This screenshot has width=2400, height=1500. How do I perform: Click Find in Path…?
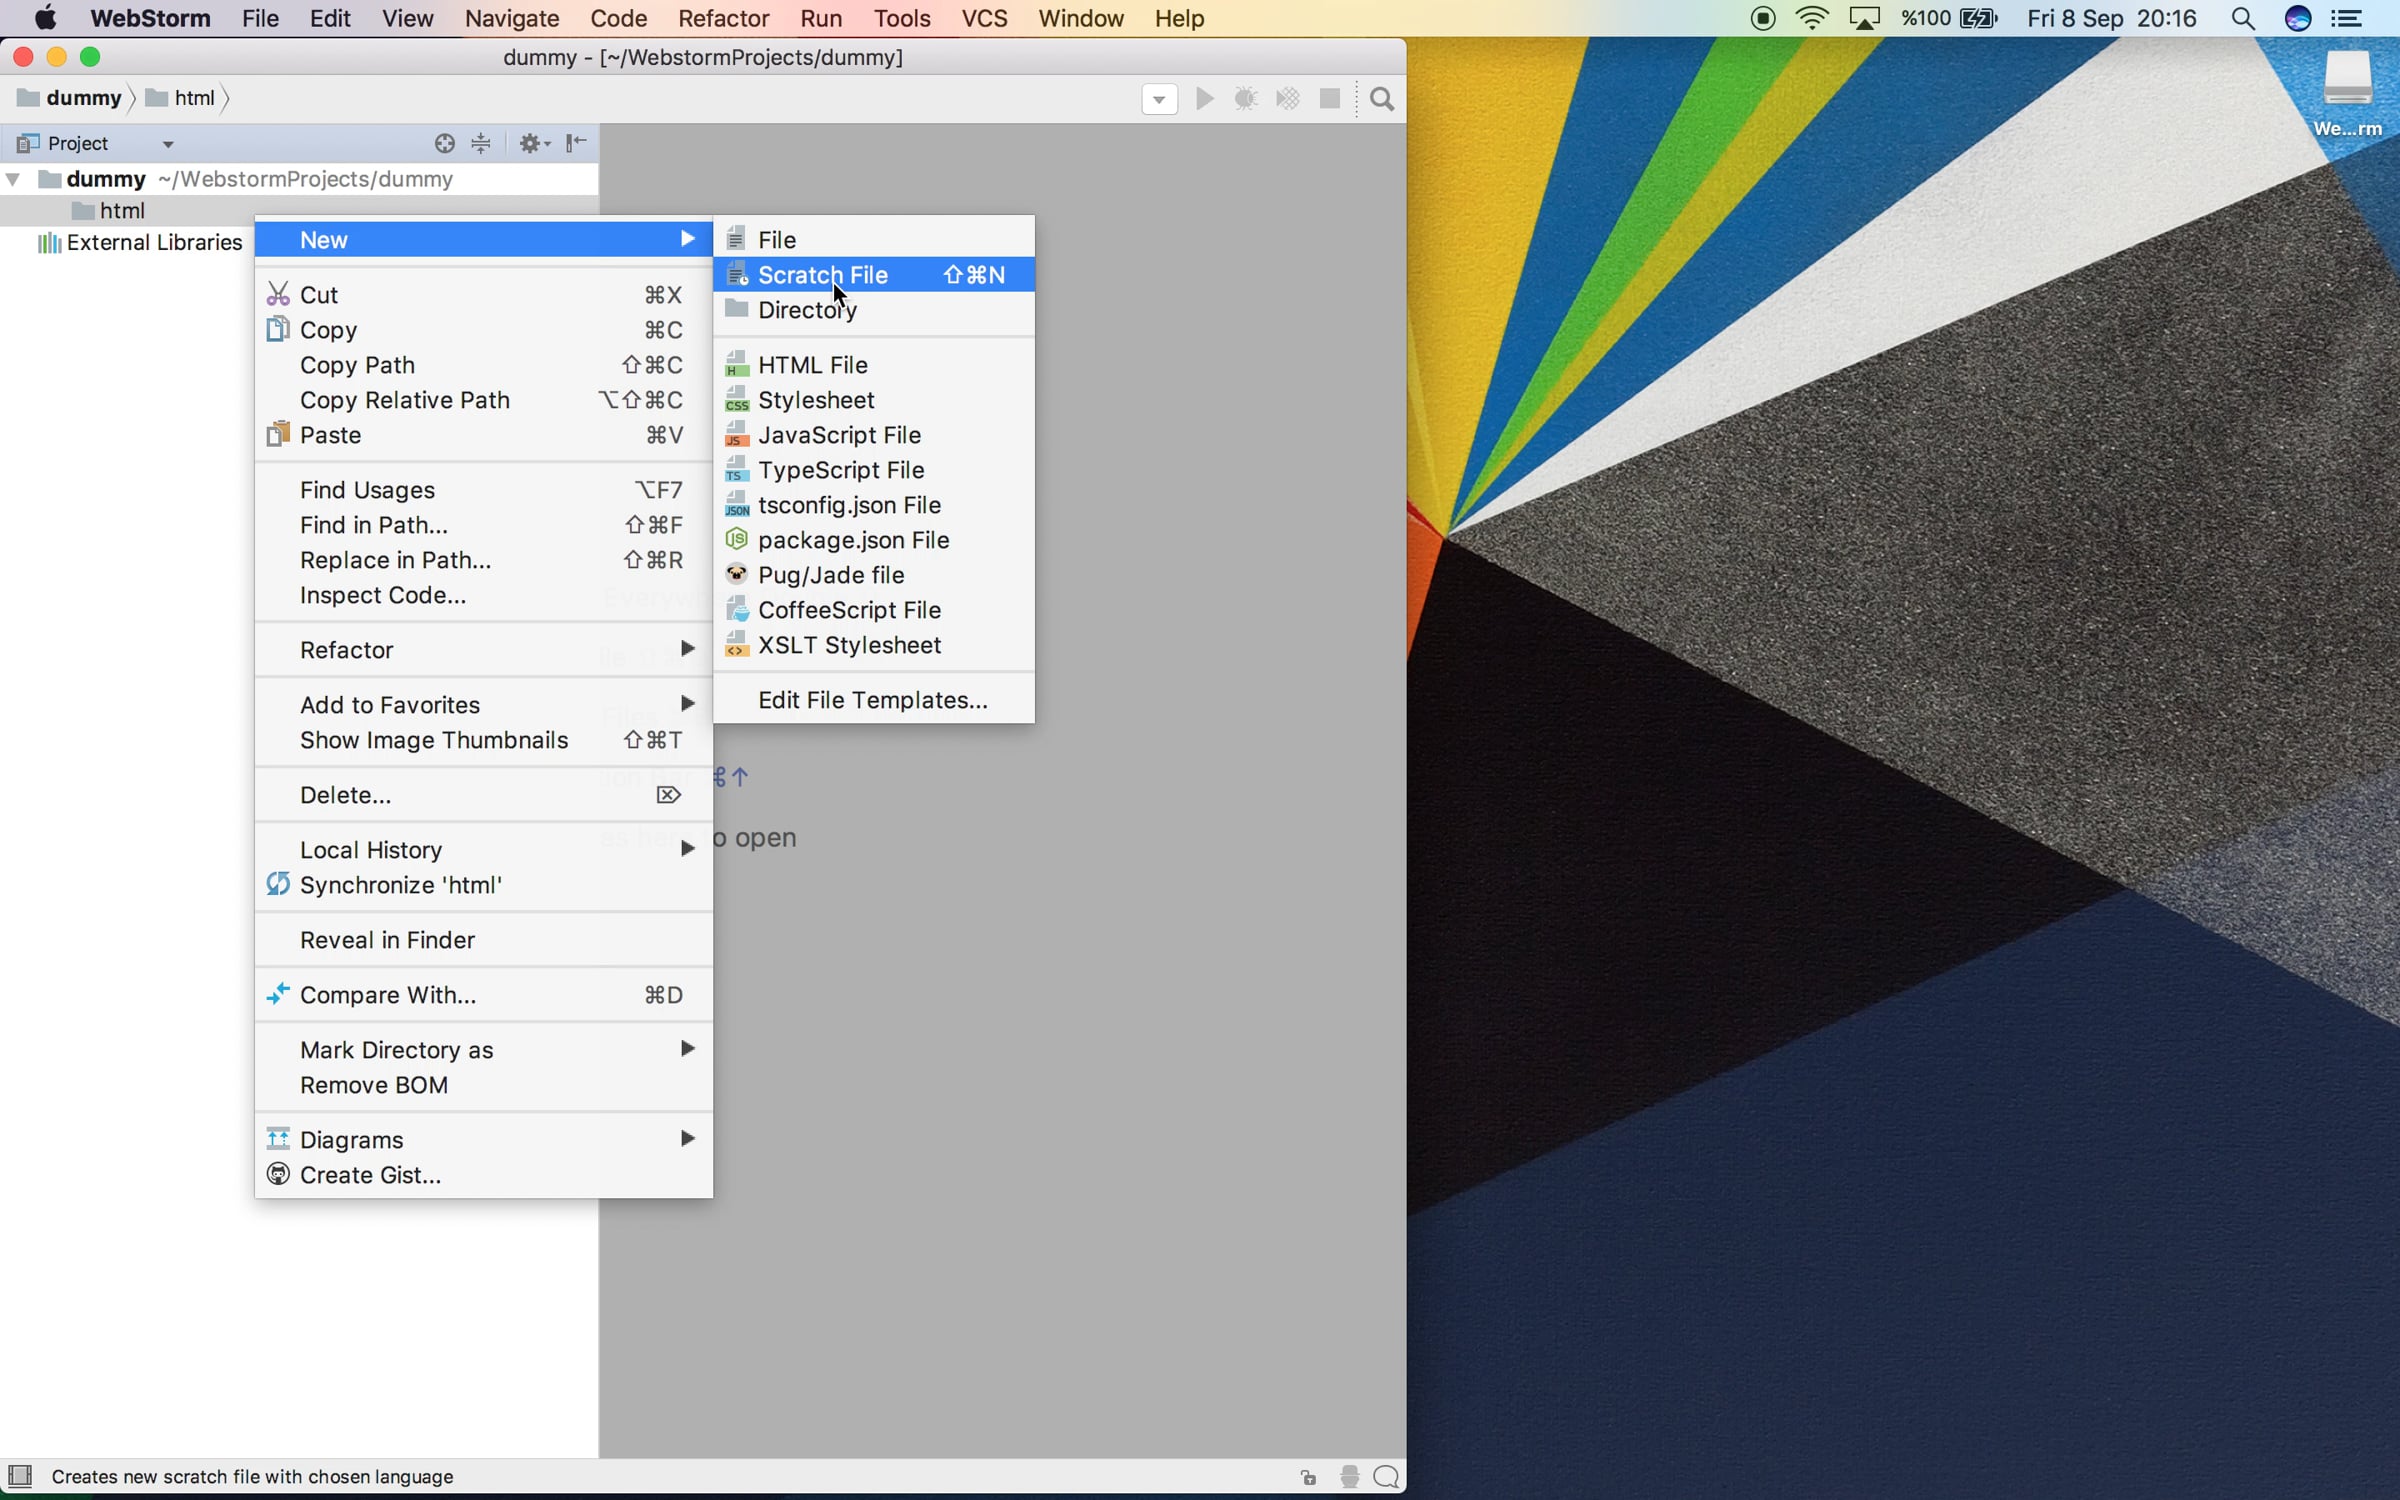coord(484,525)
